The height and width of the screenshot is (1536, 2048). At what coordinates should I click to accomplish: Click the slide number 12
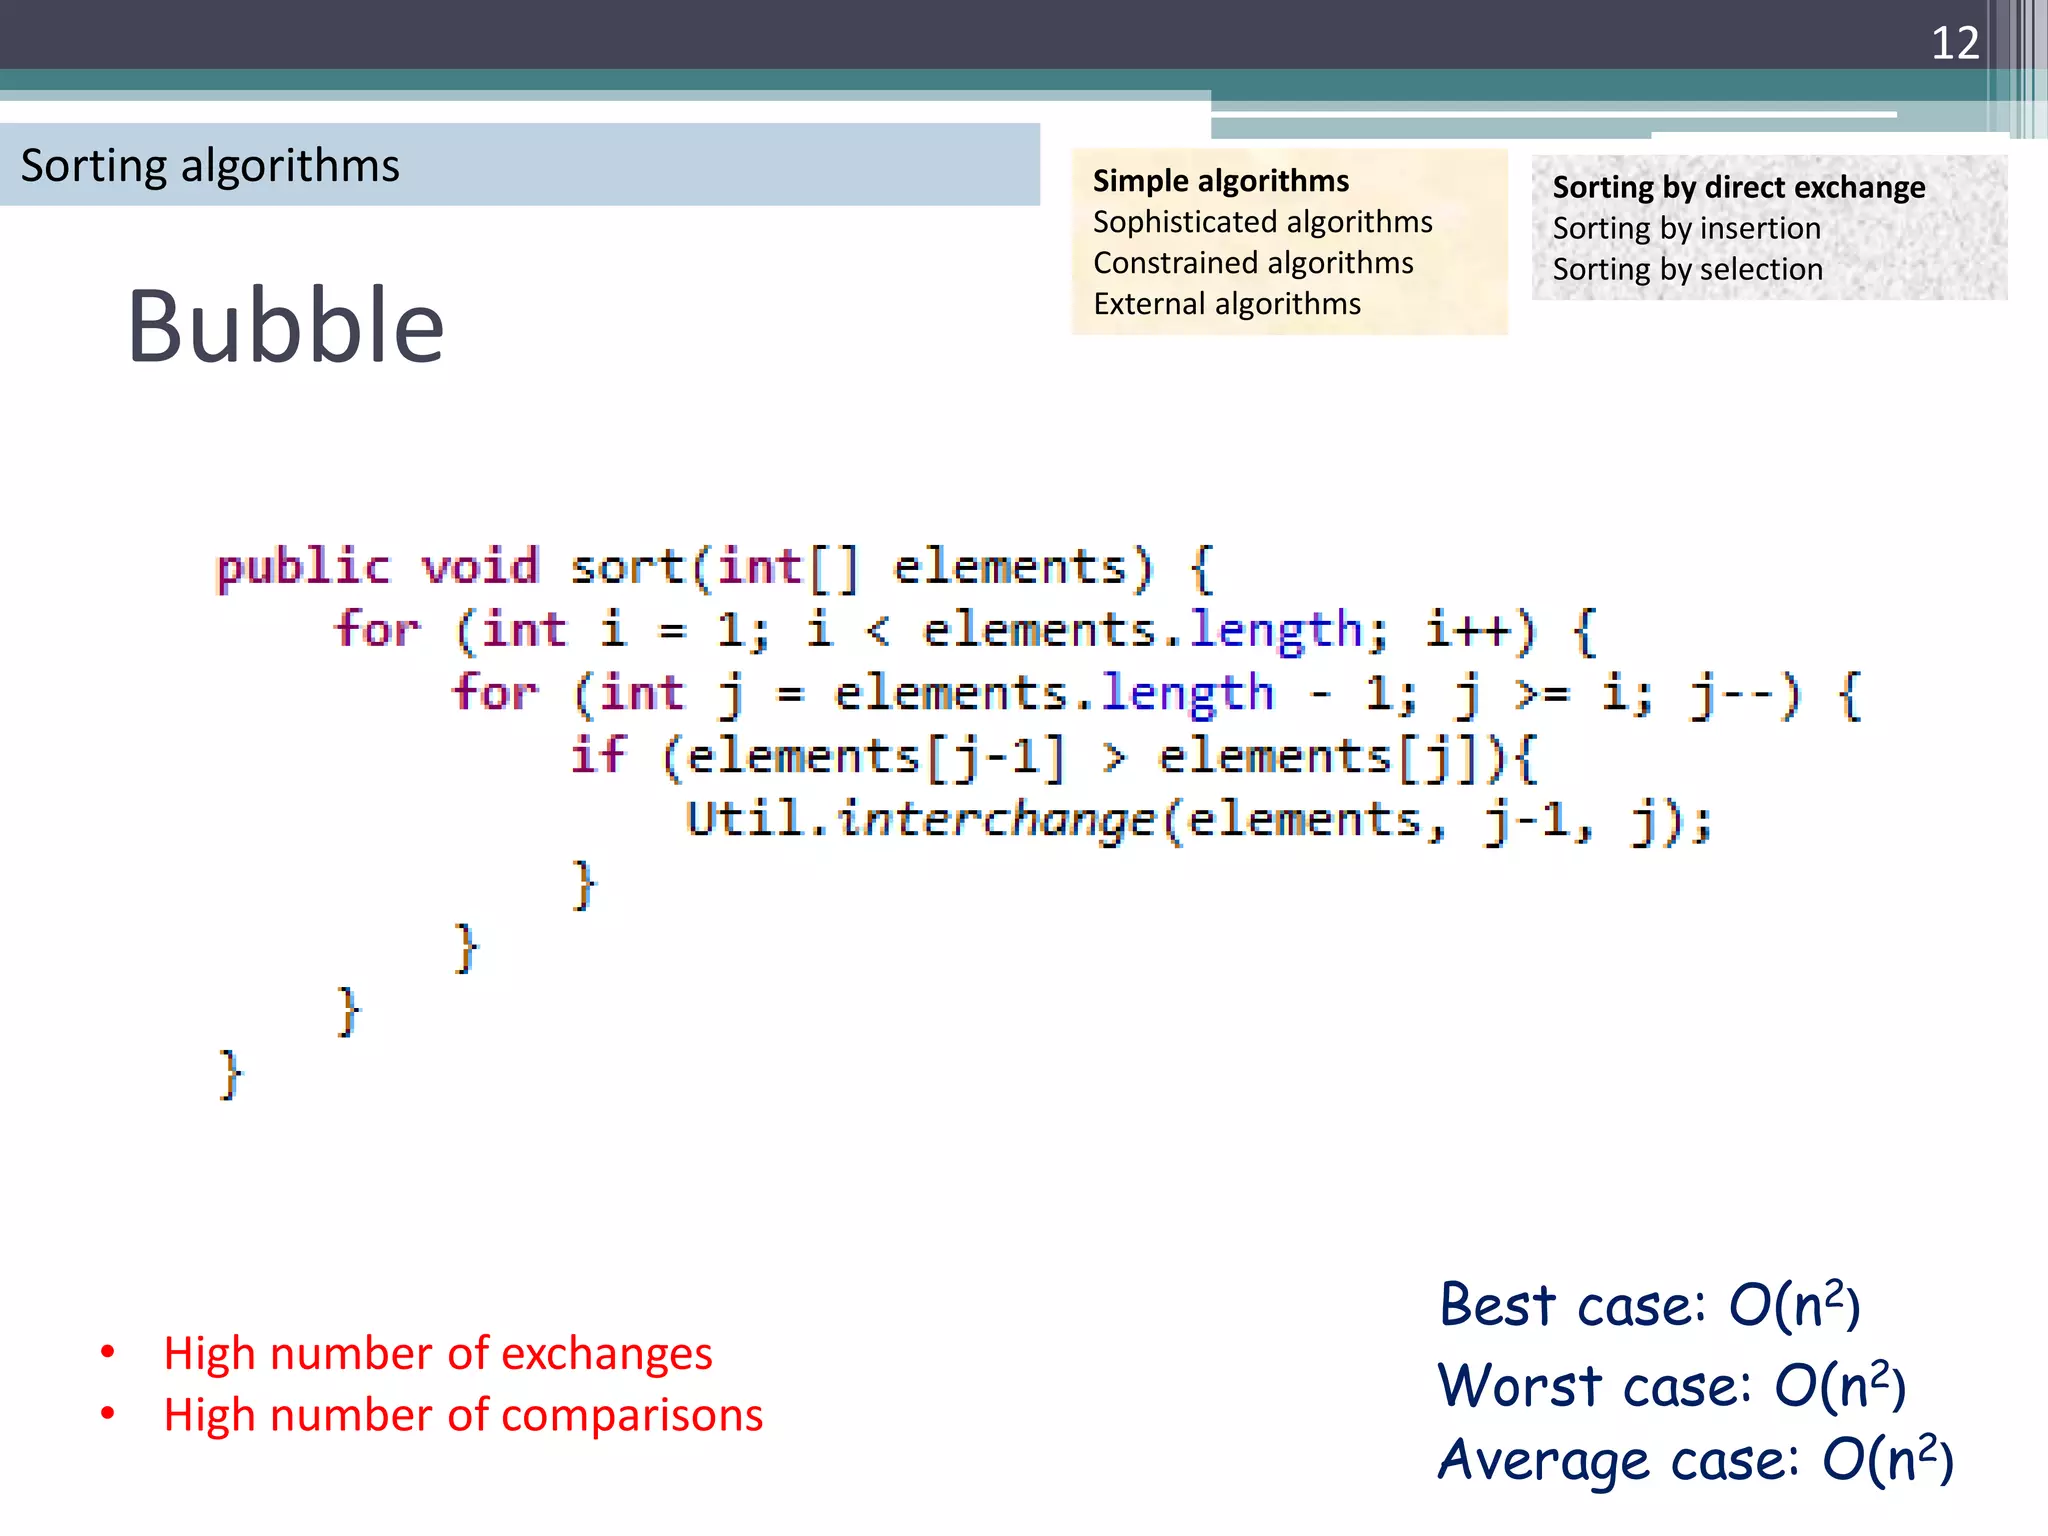1953,43
